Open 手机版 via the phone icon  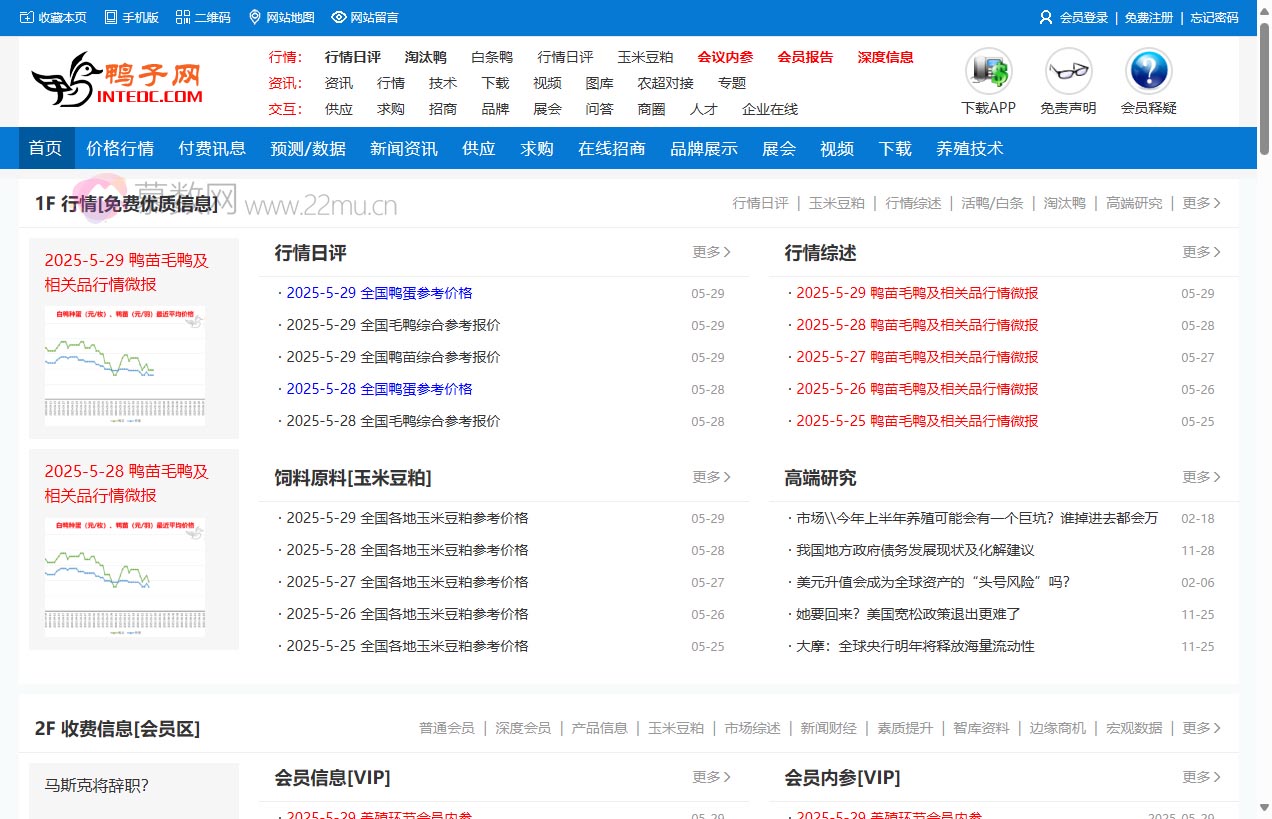(112, 16)
